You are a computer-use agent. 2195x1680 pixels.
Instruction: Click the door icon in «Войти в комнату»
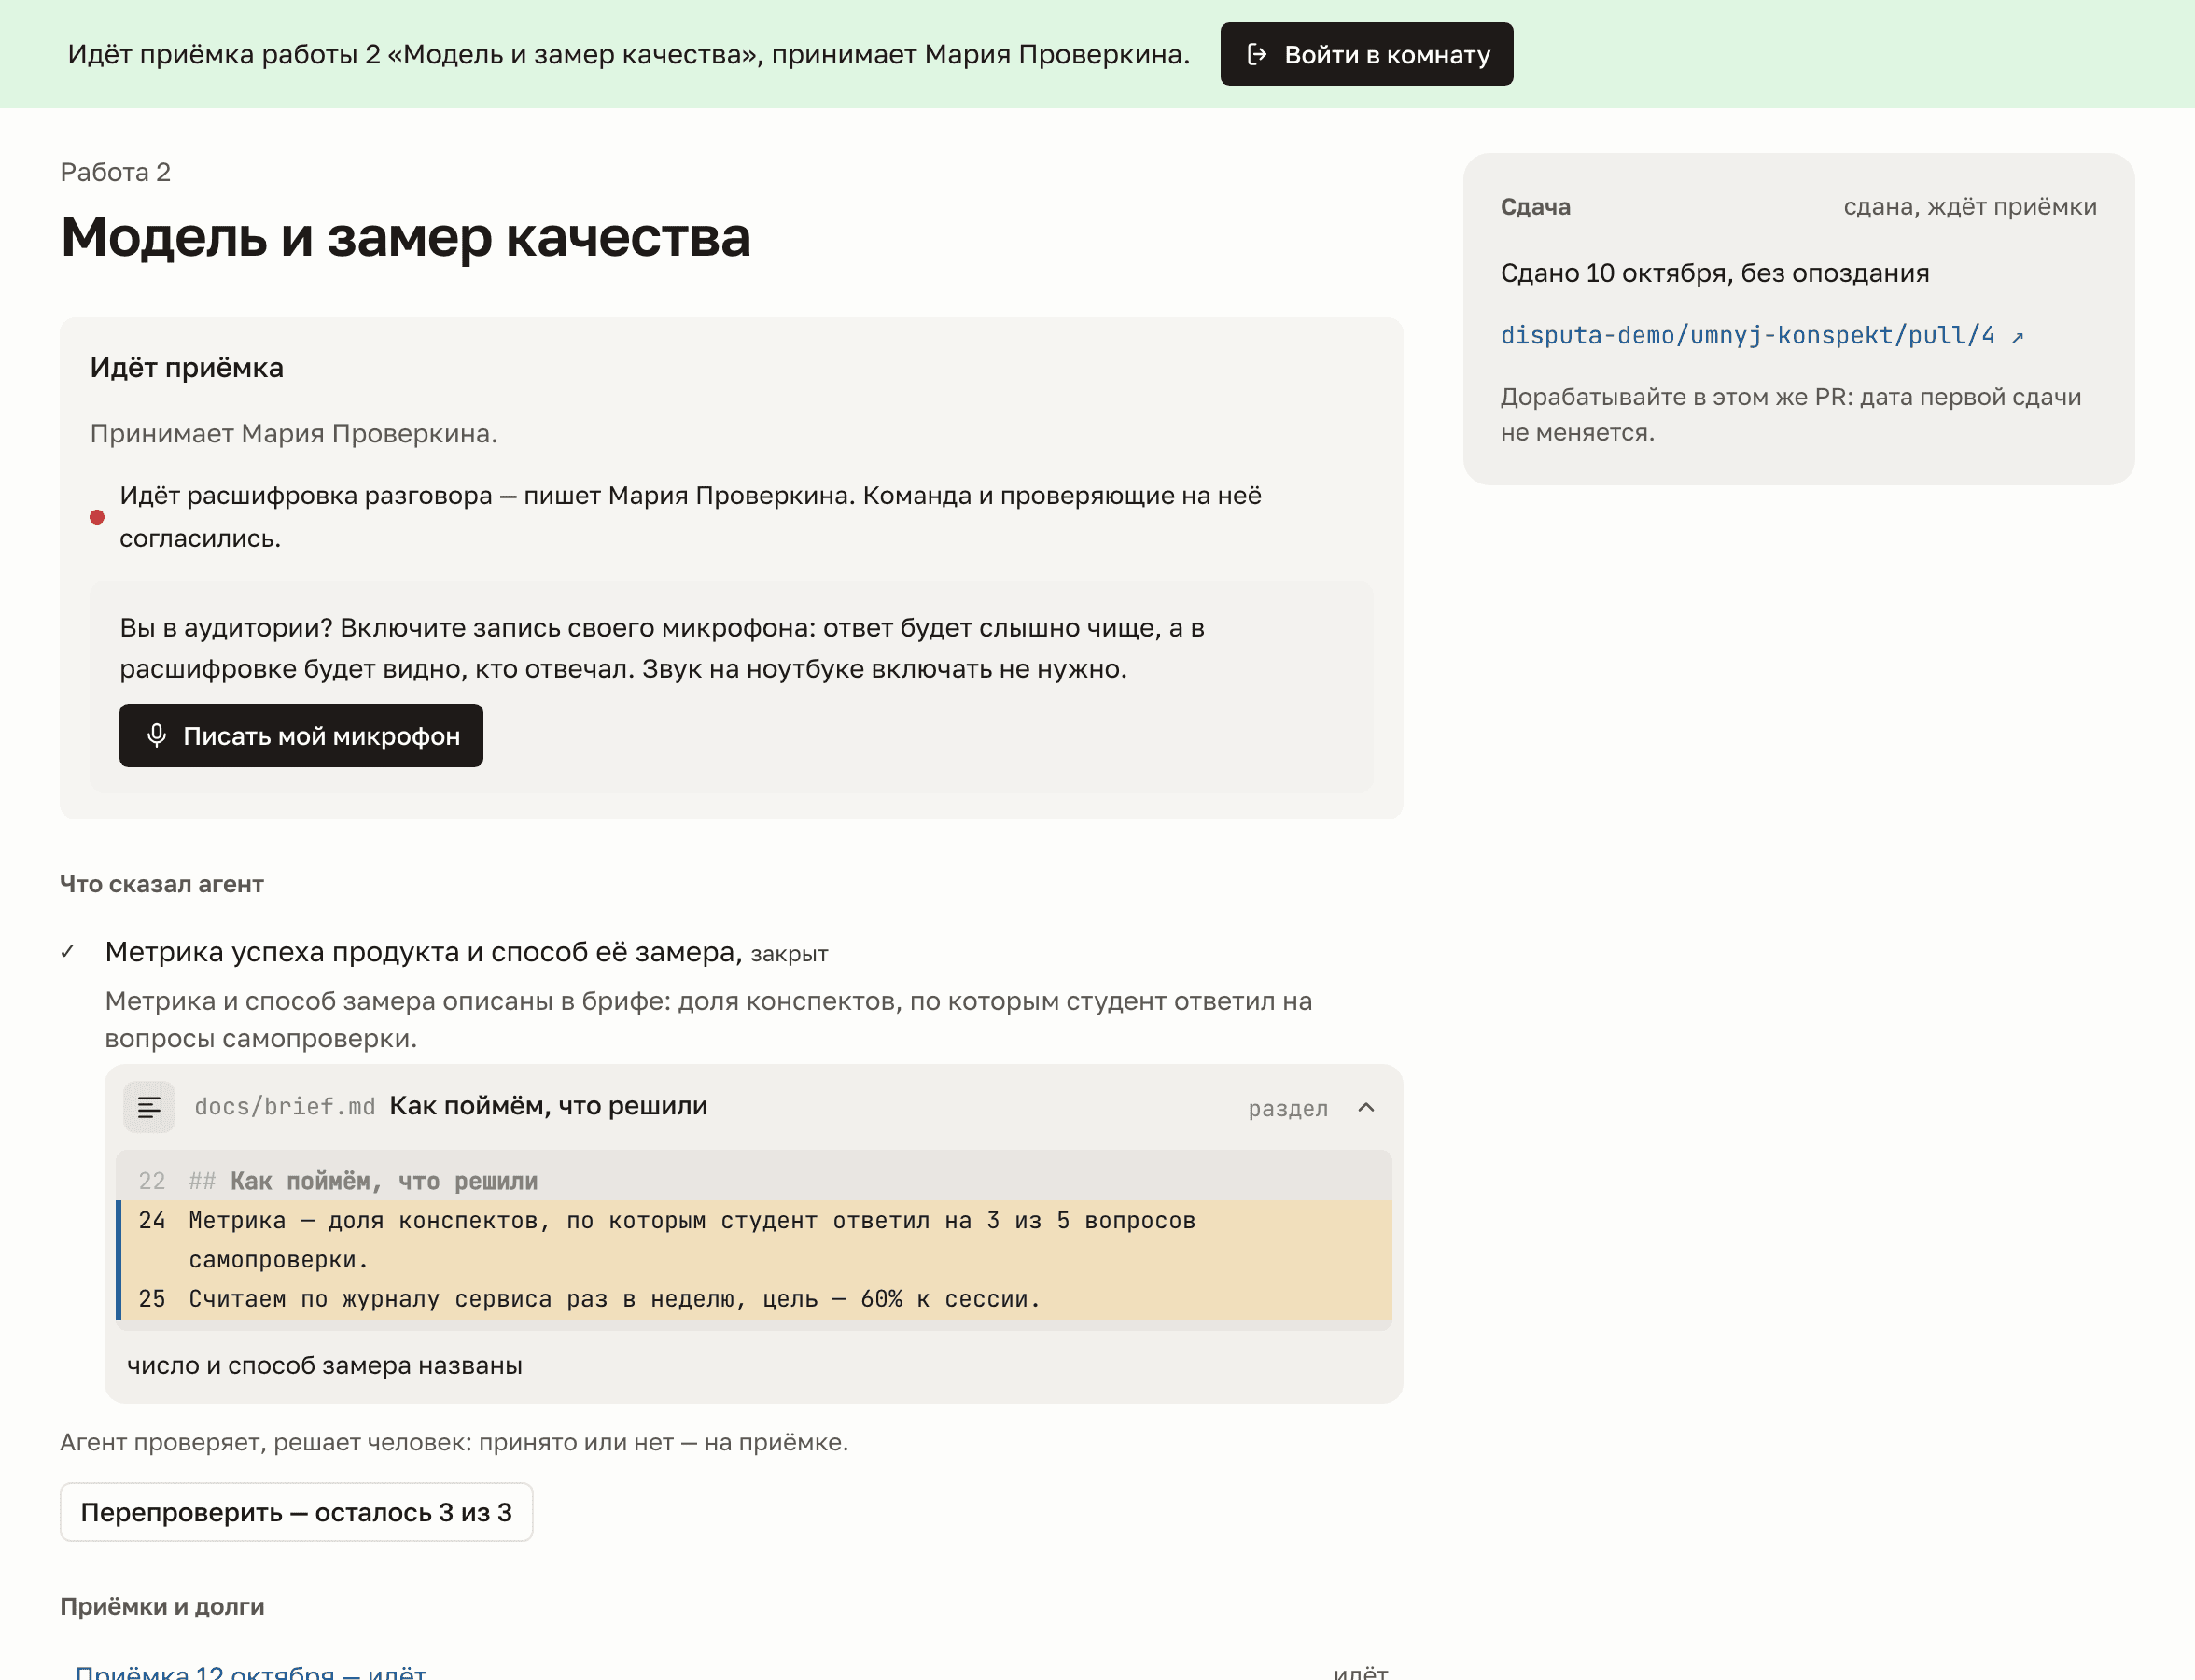[1257, 54]
